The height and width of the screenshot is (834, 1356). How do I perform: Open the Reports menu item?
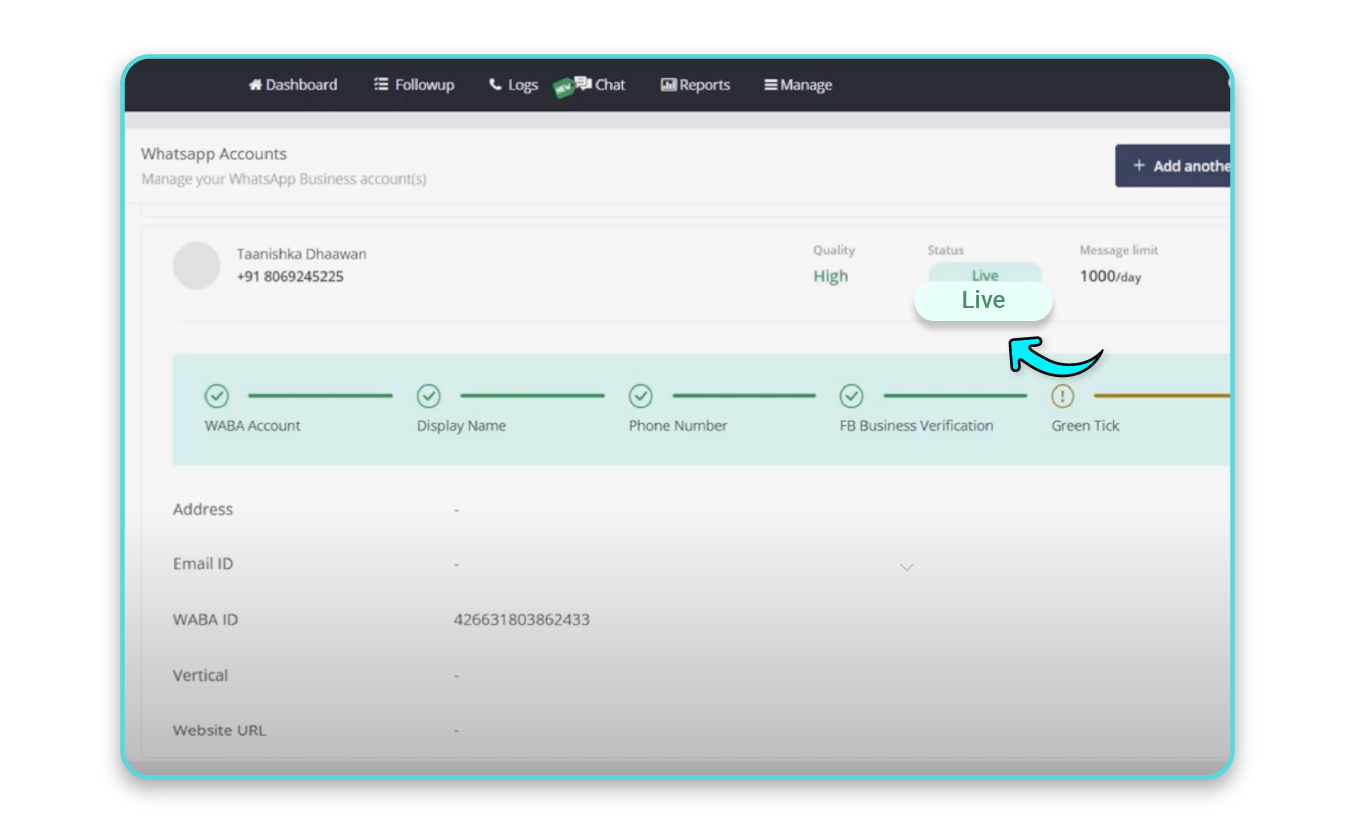tap(695, 85)
